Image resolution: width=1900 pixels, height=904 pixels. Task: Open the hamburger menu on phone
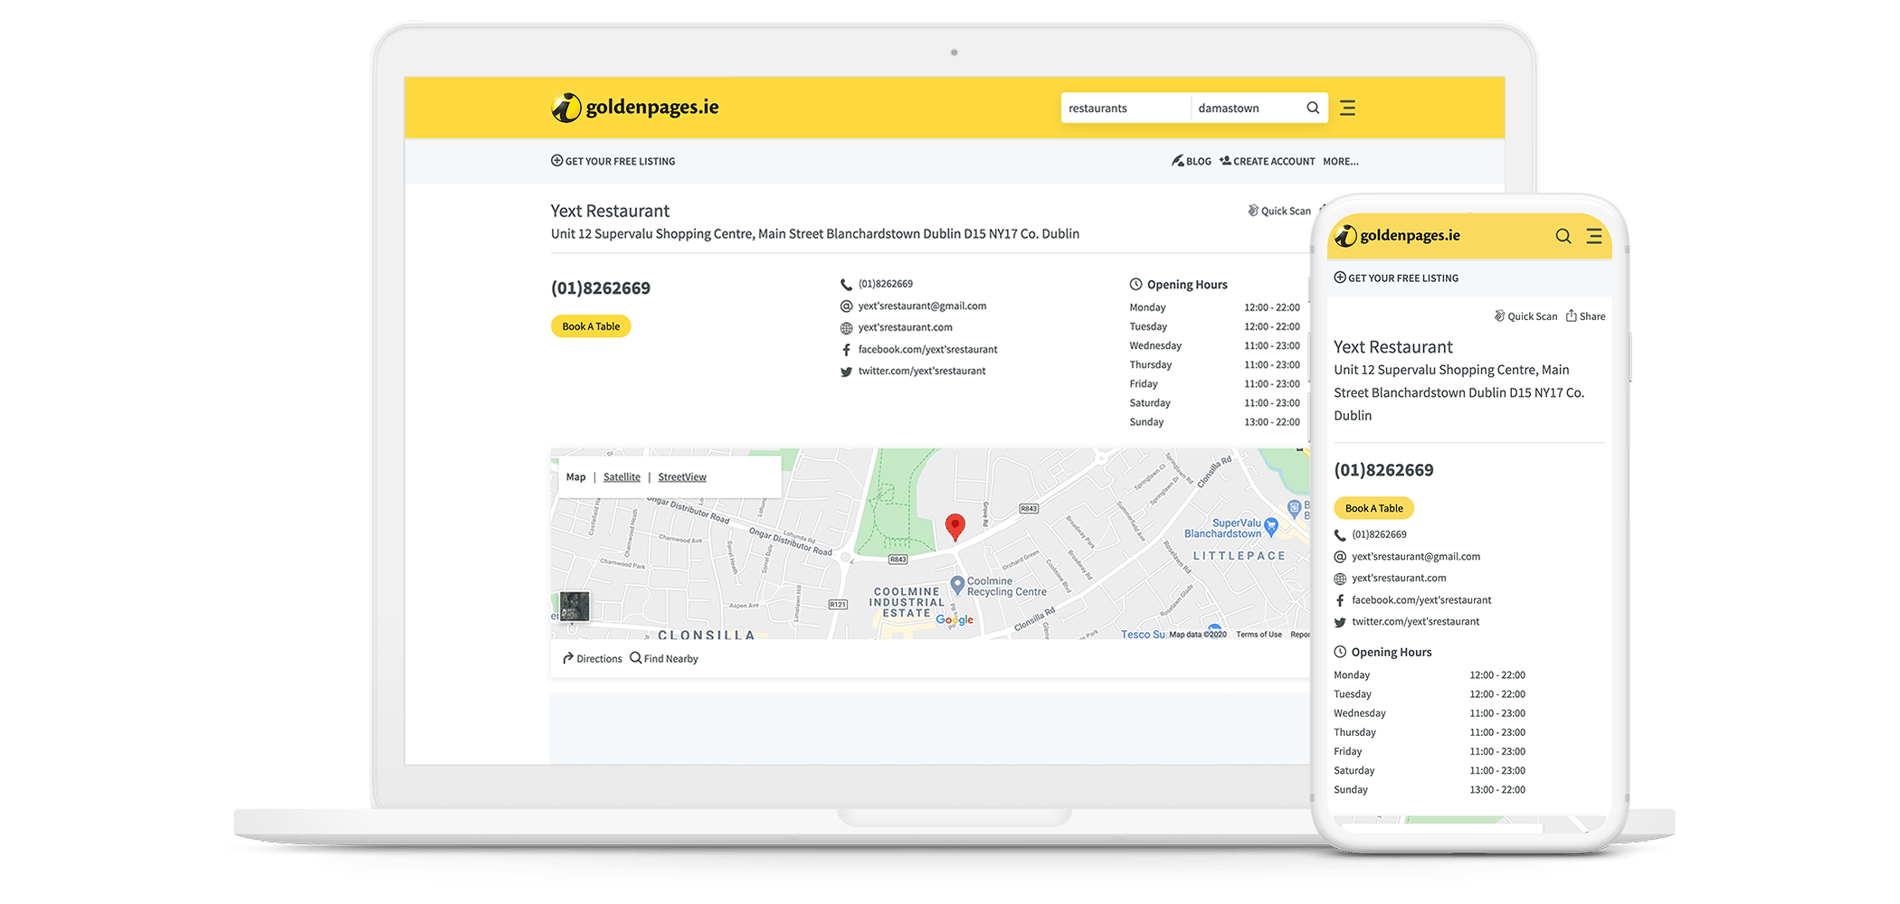1594,236
